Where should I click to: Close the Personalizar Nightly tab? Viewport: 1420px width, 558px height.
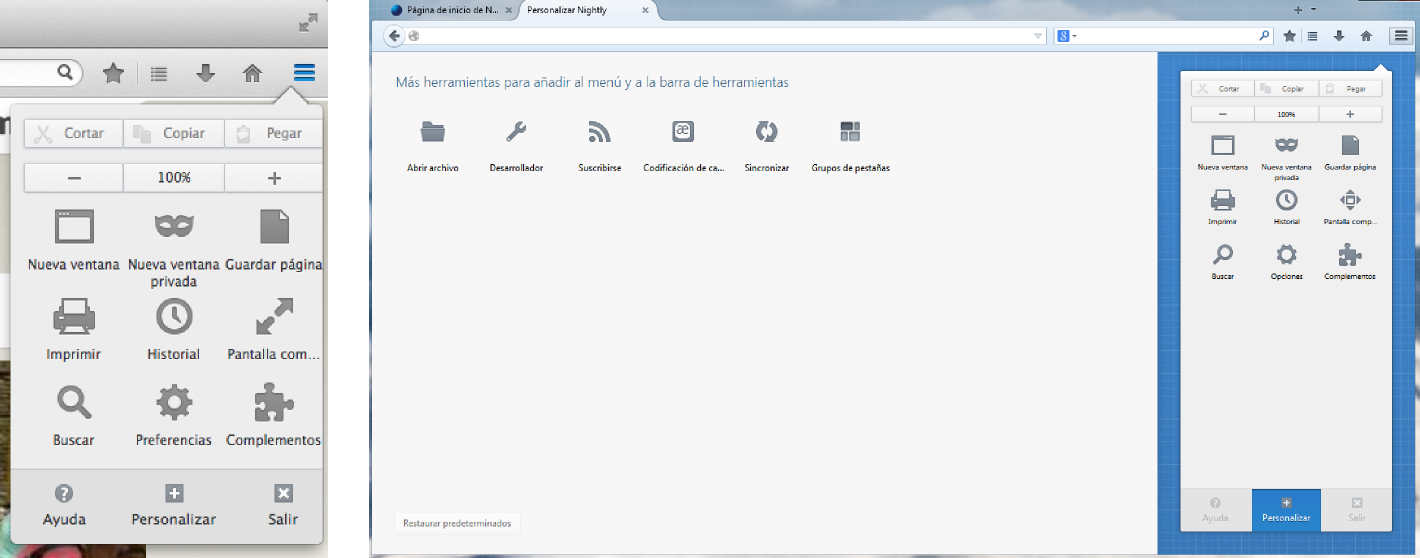tap(645, 10)
